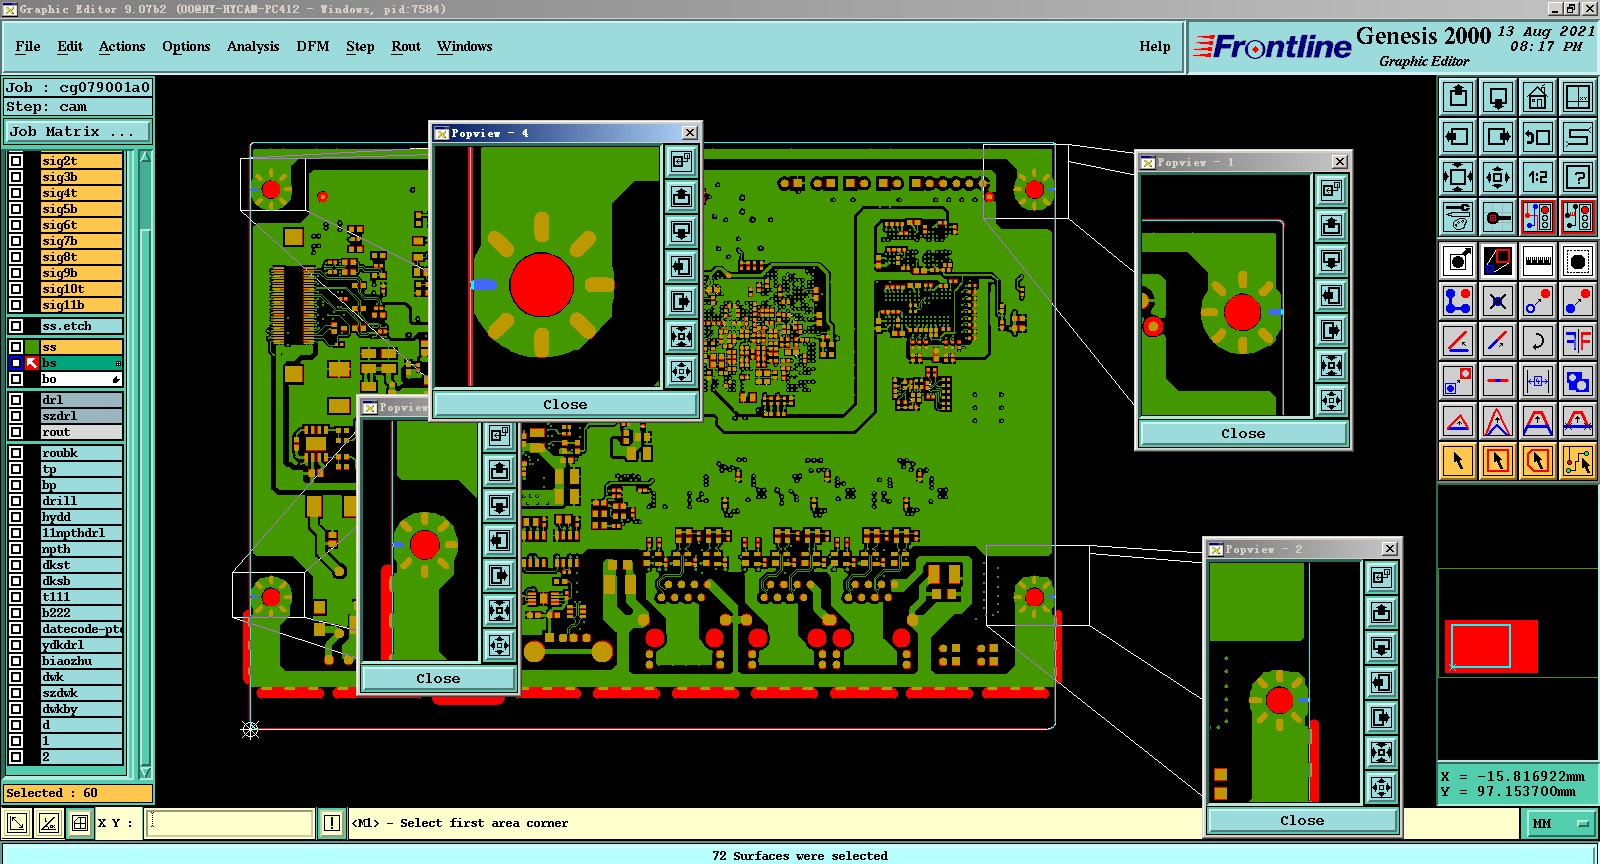Select the bo layer name
This screenshot has height=864, width=1600.
pos(81,379)
